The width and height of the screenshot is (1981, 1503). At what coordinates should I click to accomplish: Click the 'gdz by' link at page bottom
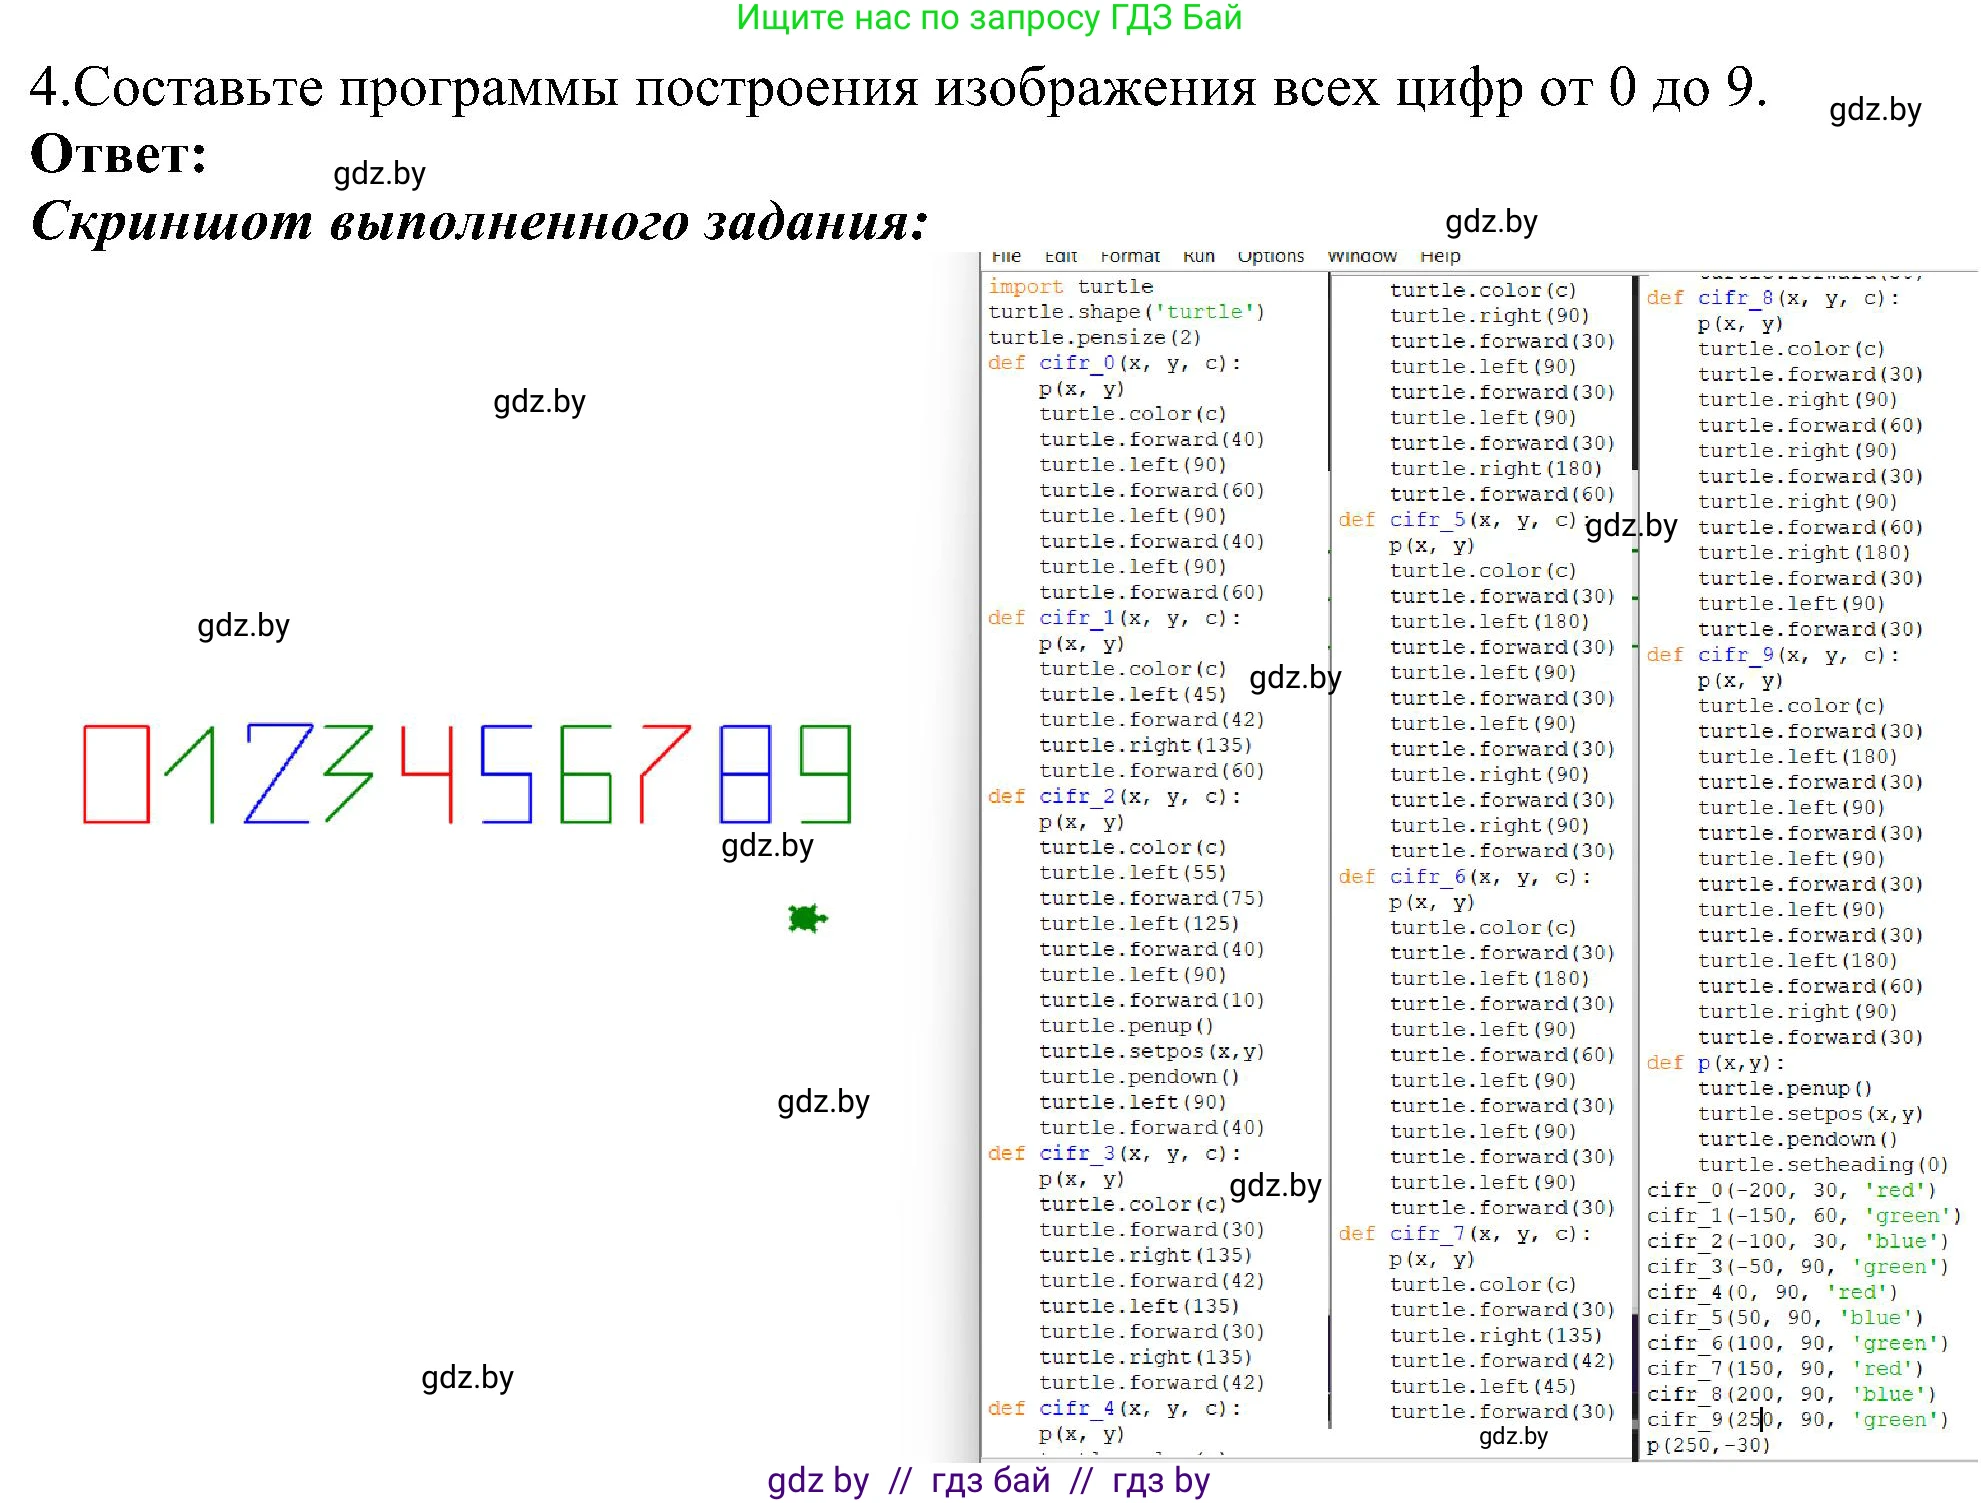pyautogui.click(x=817, y=1481)
